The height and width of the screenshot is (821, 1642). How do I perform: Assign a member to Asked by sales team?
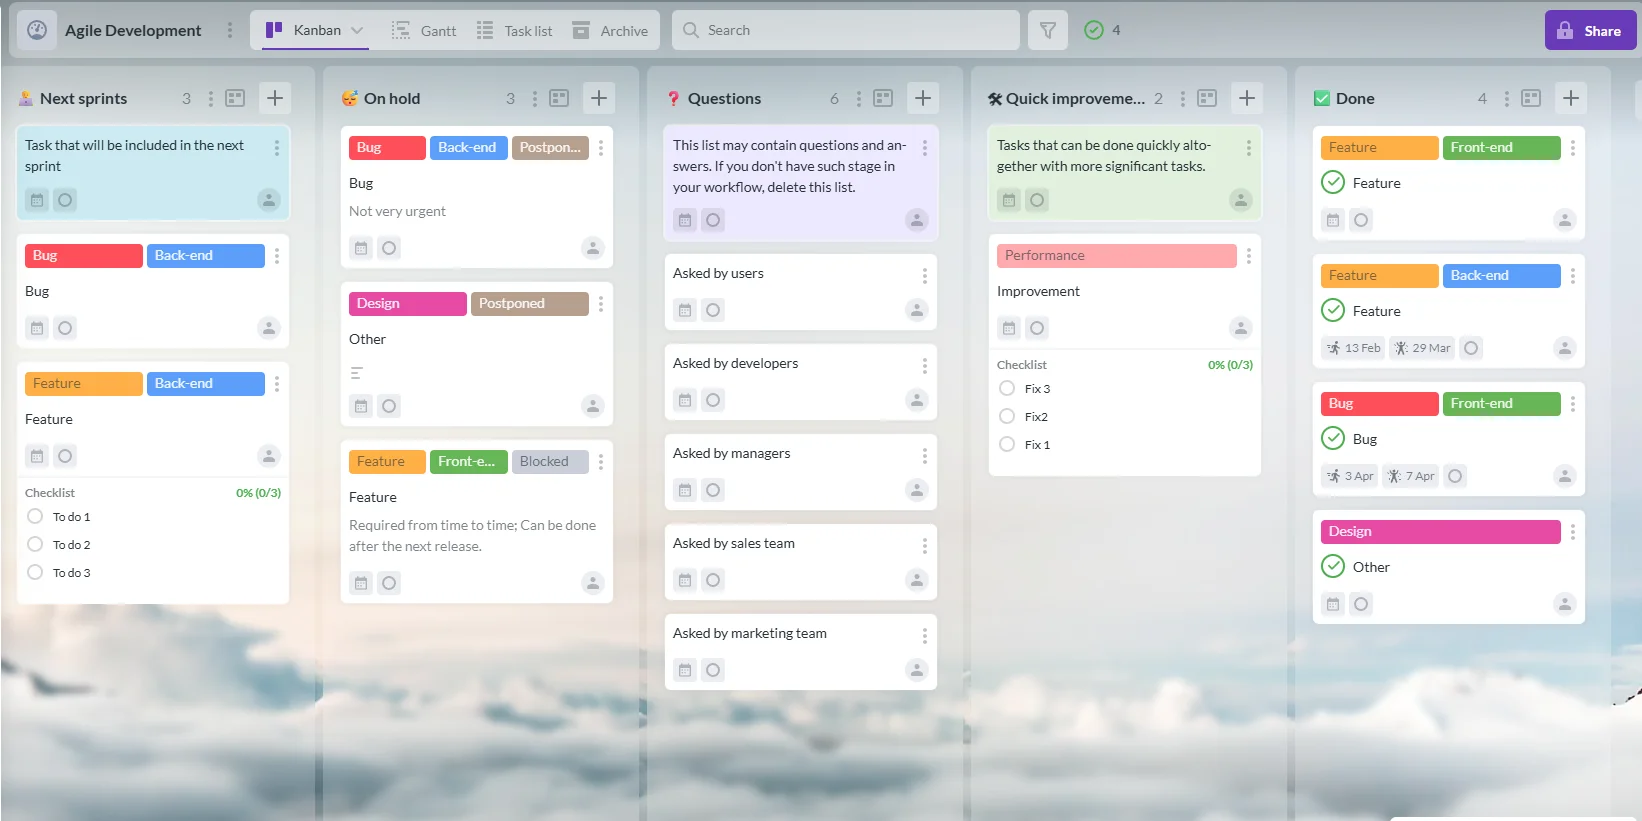click(x=917, y=580)
